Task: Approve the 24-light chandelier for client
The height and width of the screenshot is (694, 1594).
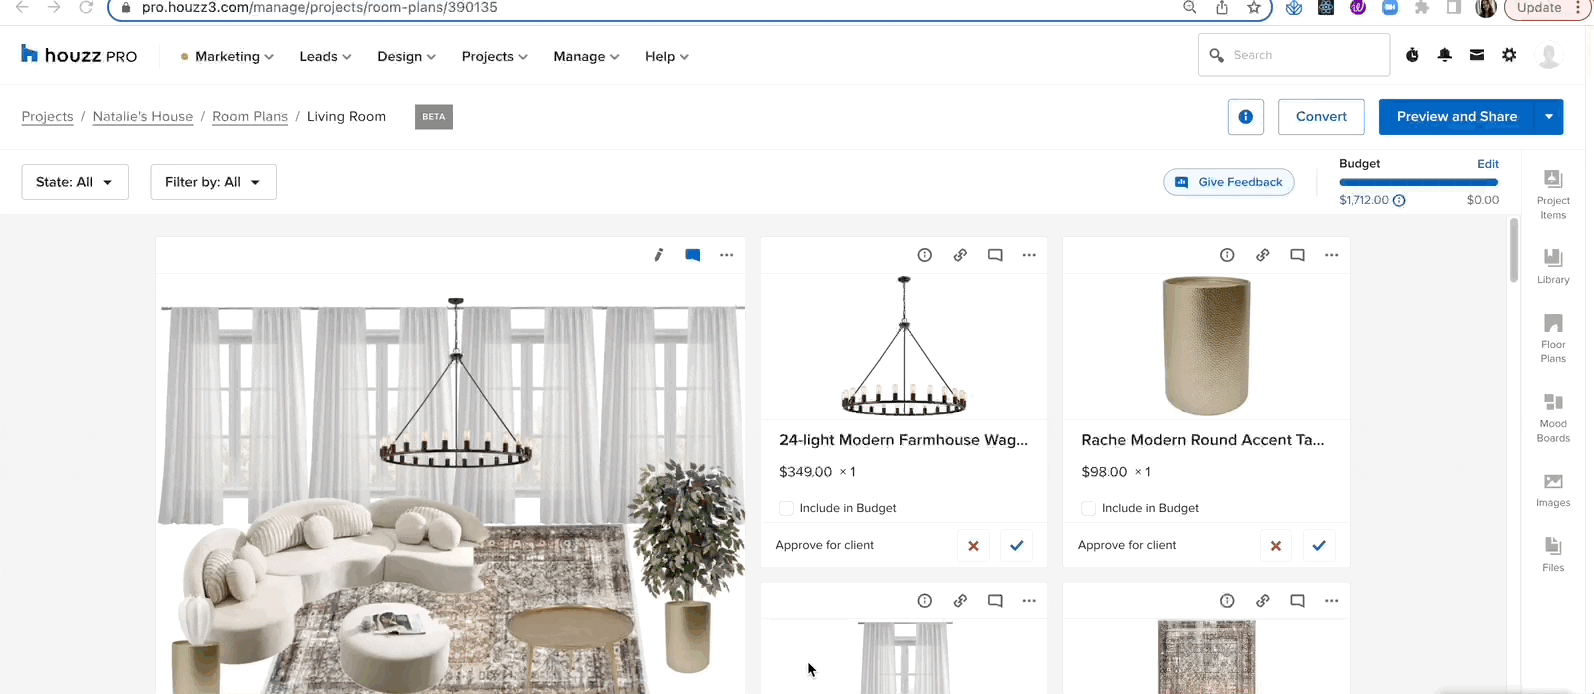Action: pos(1017,546)
